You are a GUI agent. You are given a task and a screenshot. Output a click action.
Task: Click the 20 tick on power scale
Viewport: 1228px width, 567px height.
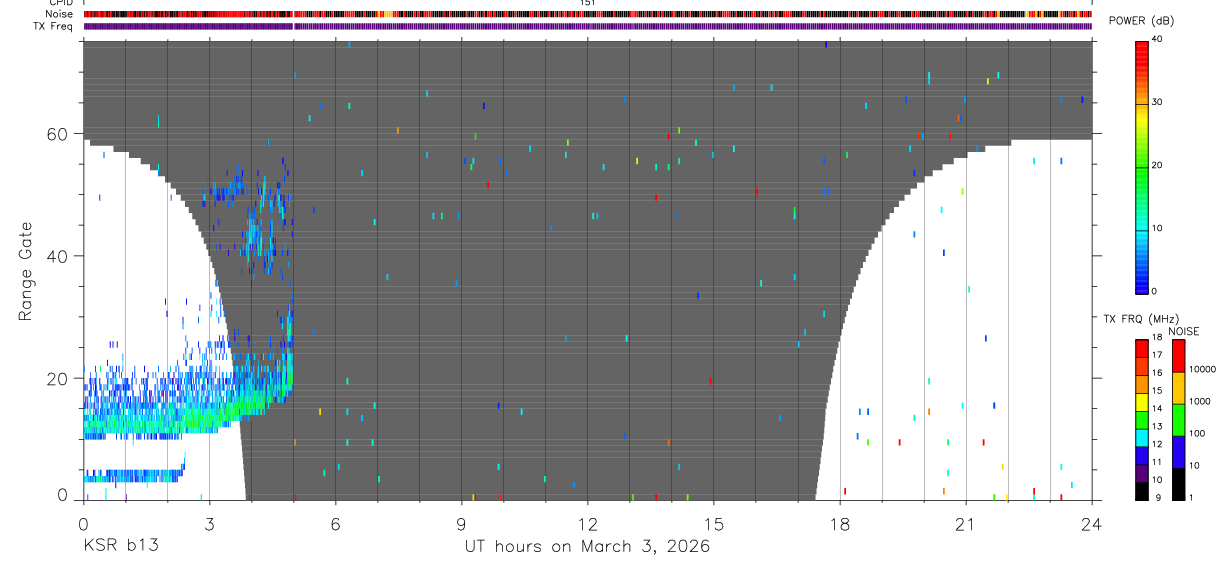[1157, 165]
